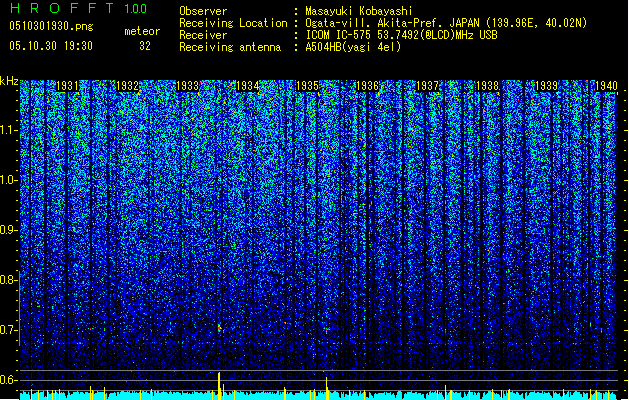The image size is (629, 400).
Task: Click the 1939 time marker
Action: point(547,85)
